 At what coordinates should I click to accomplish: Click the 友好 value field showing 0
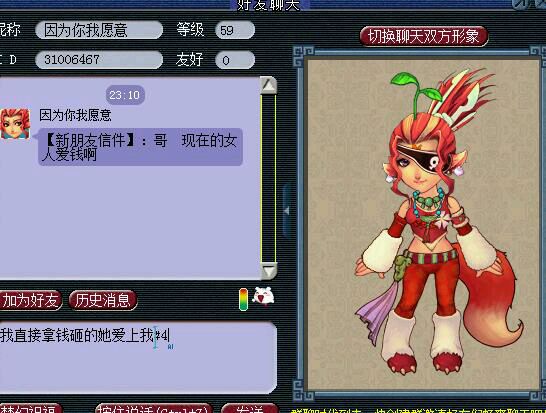tap(235, 60)
